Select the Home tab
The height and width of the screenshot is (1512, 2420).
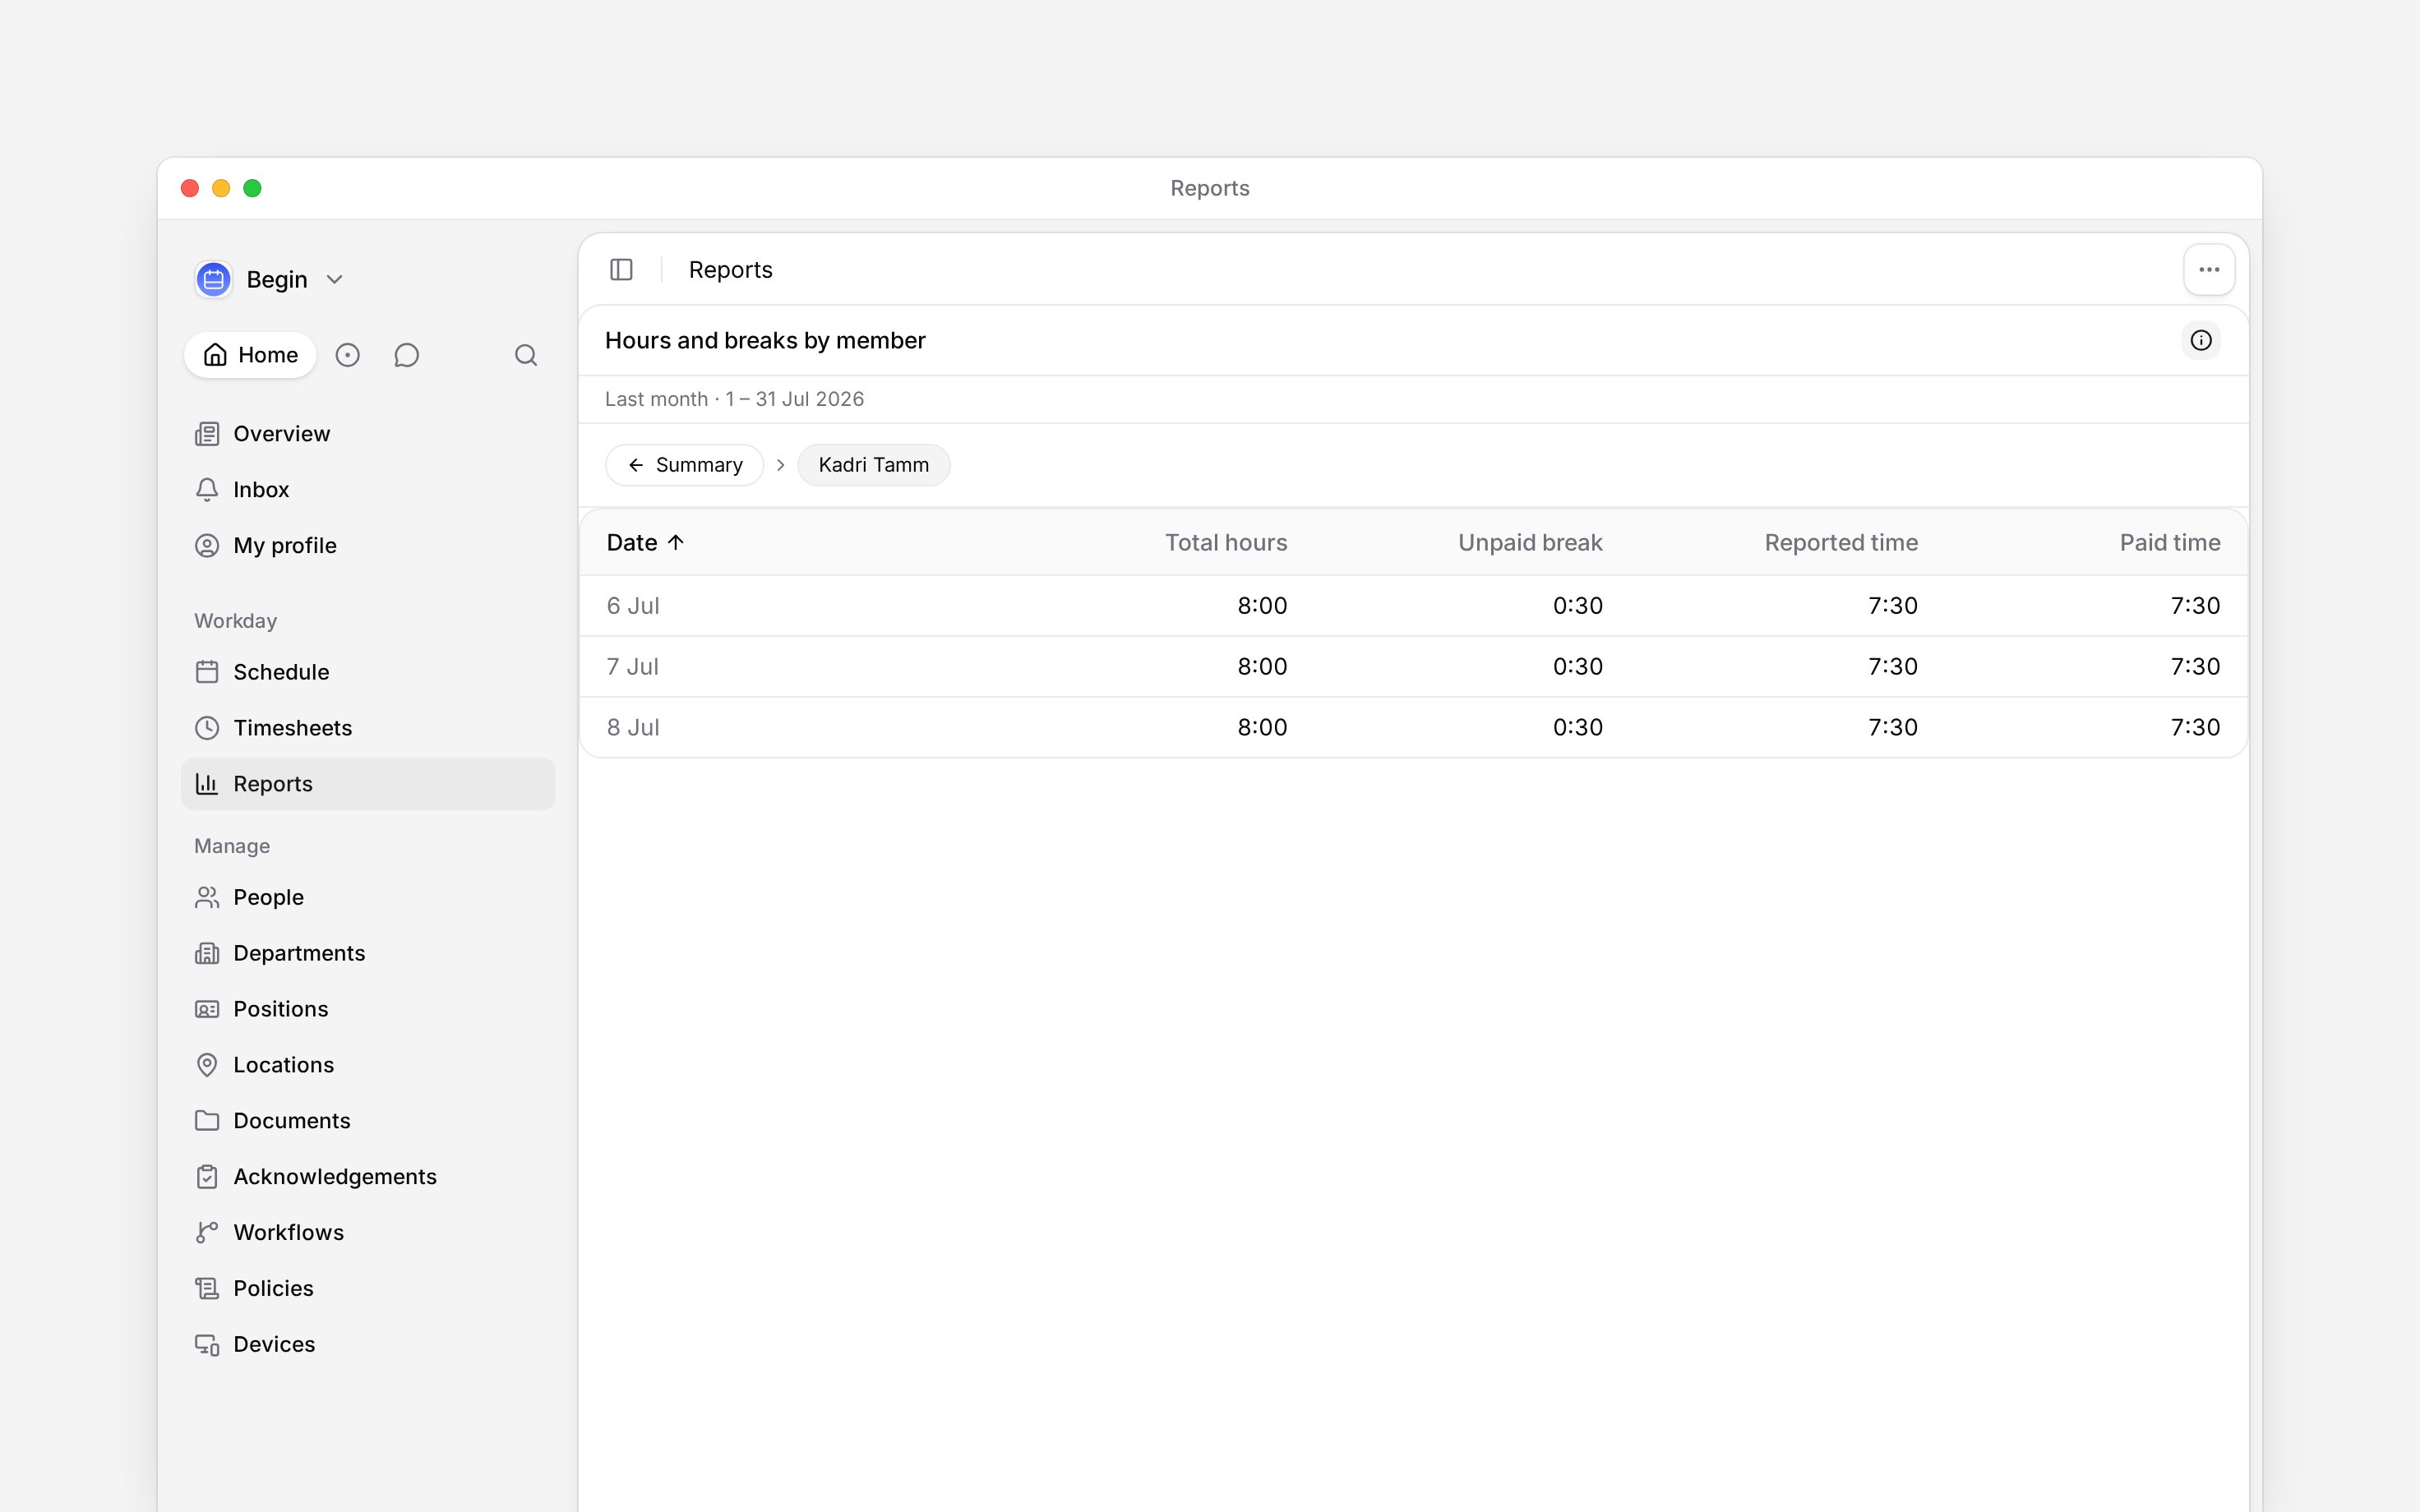click(250, 355)
